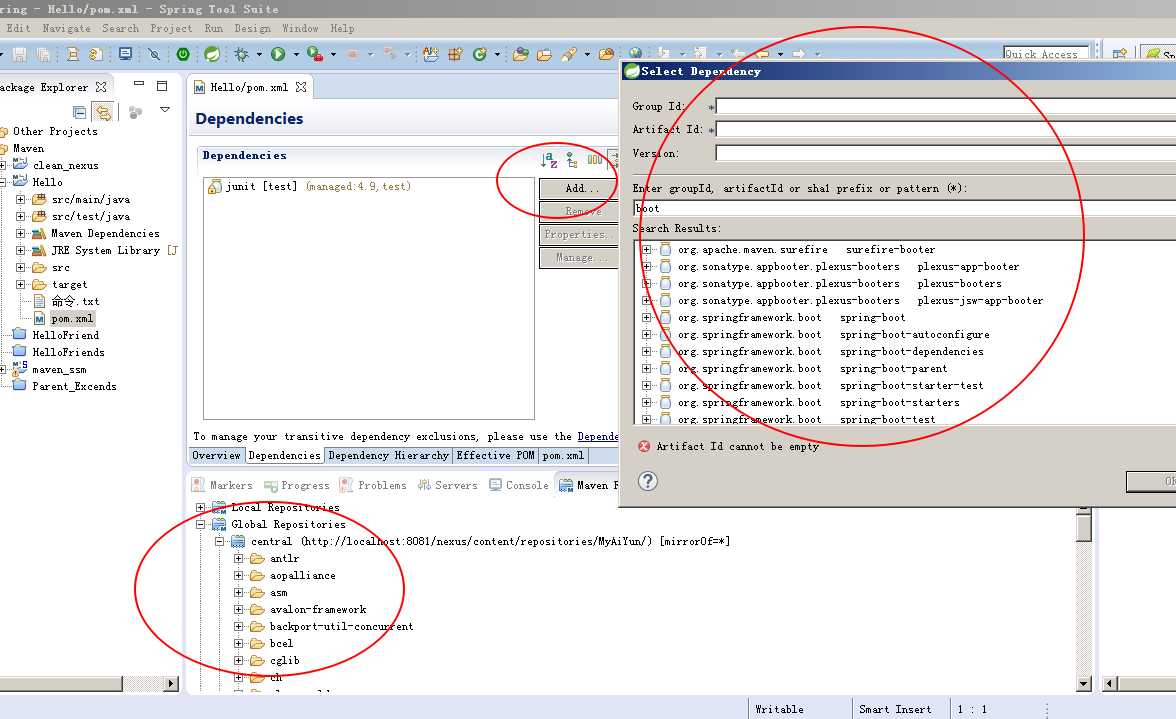Maximize the Package Explorer panel

(x=161, y=85)
